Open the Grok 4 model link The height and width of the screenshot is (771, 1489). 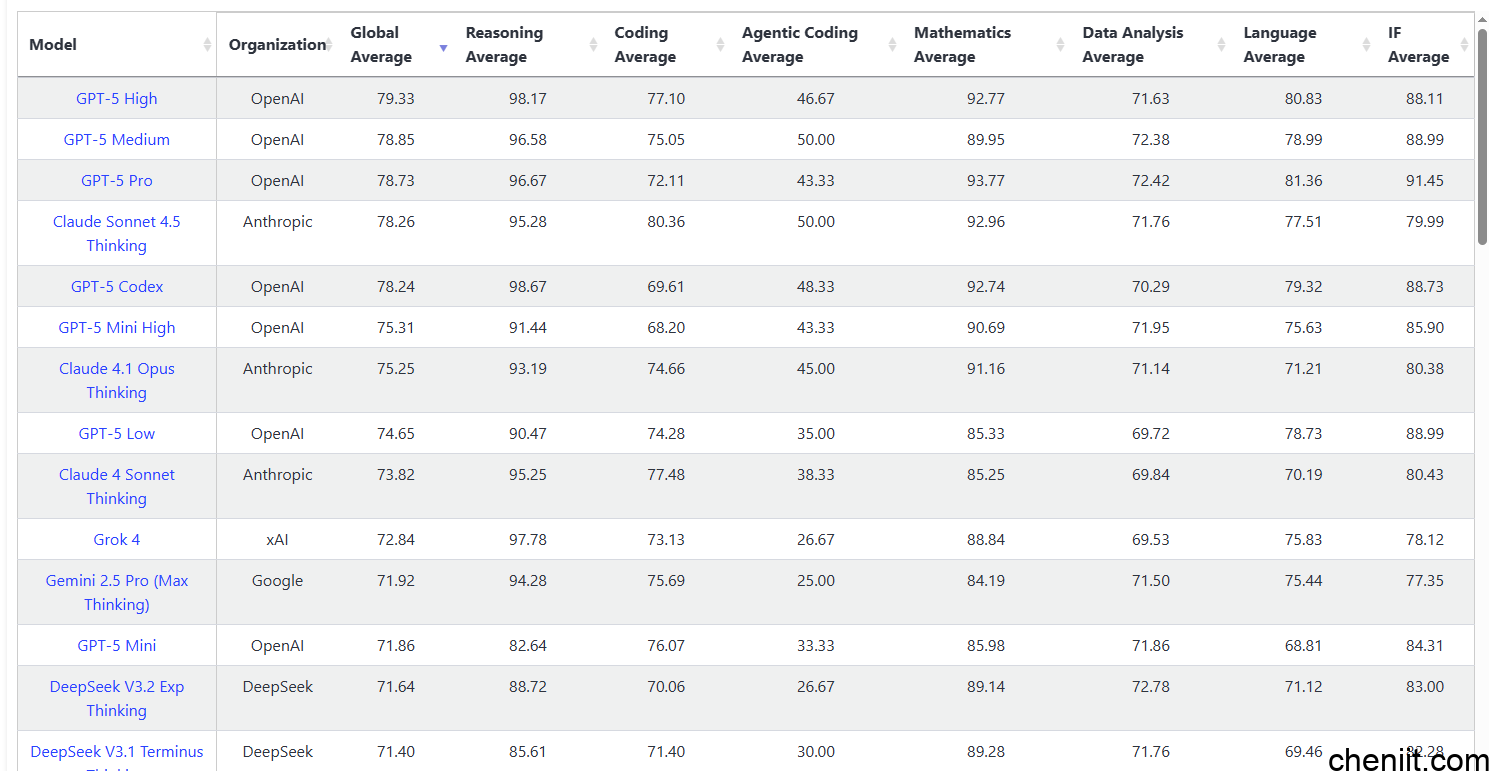[x=117, y=540]
